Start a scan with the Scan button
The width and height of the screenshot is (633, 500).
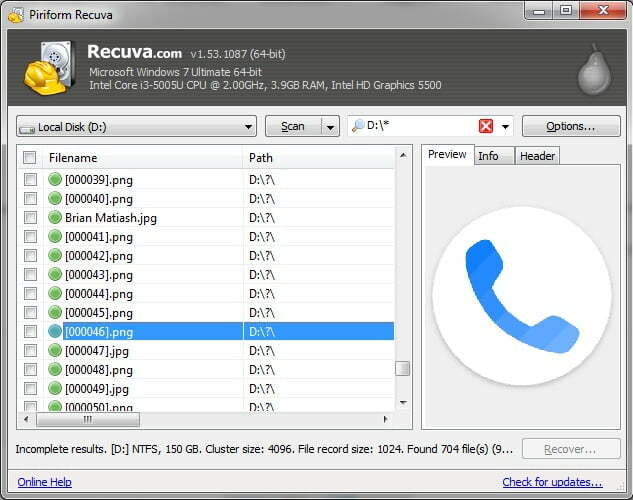[293, 127]
